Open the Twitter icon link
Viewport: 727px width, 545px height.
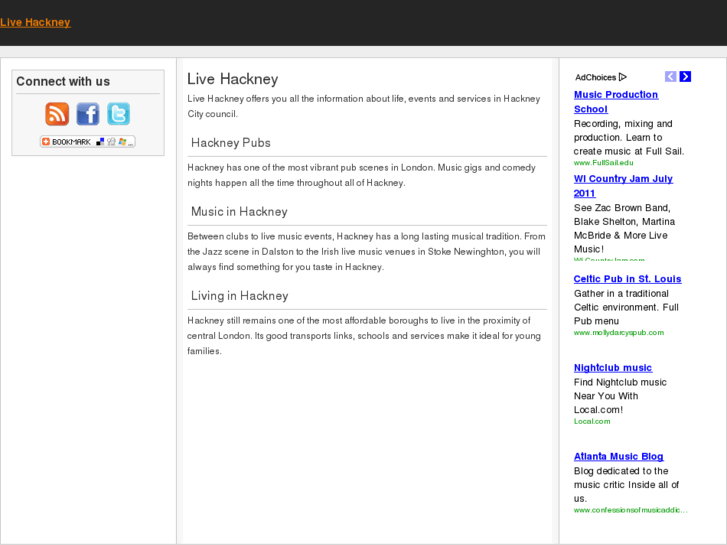tap(118, 114)
